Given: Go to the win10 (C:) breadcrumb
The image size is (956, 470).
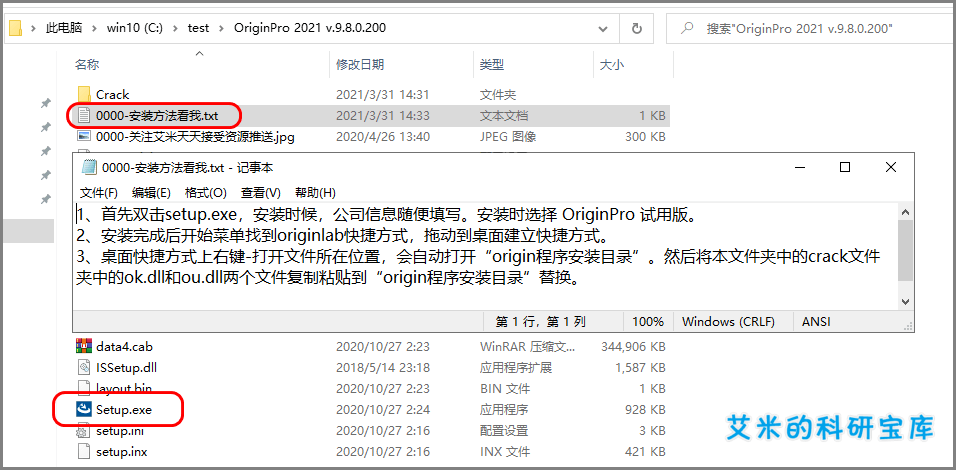Looking at the screenshot, I should click(x=135, y=29).
